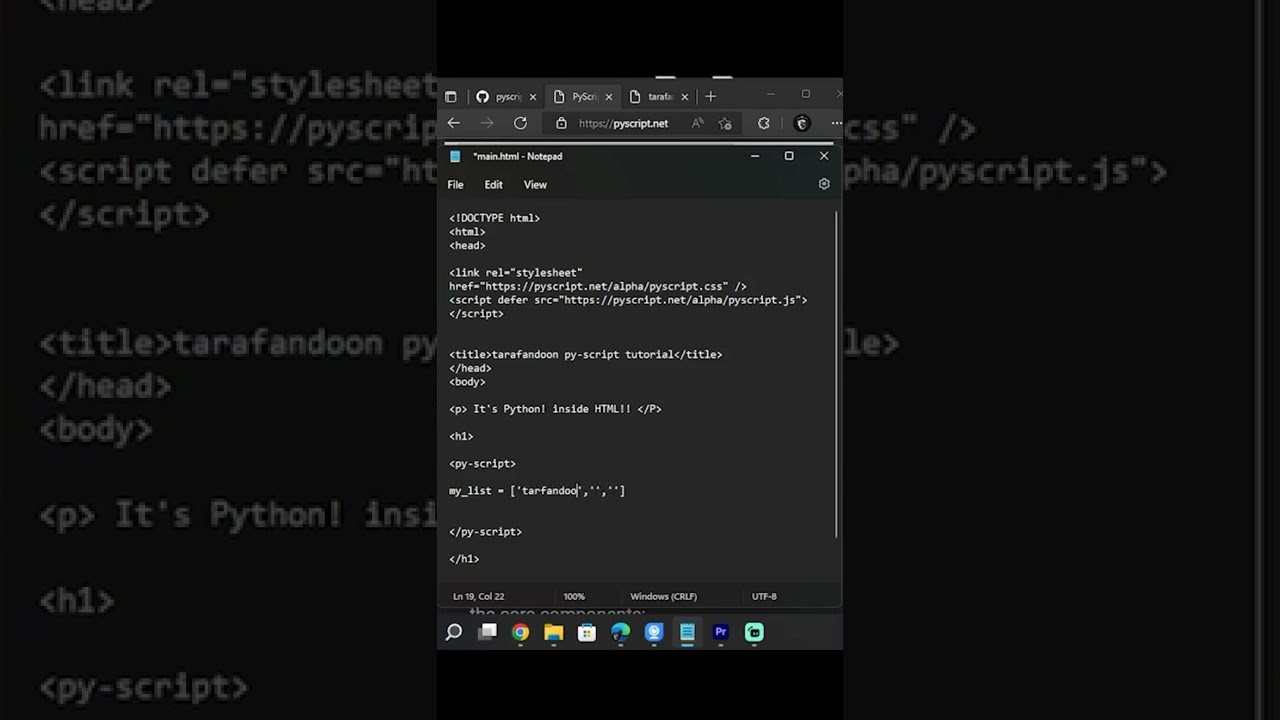Switch to the GitHub pyscript browser tab
This screenshot has width=1280, height=720.
(498, 97)
